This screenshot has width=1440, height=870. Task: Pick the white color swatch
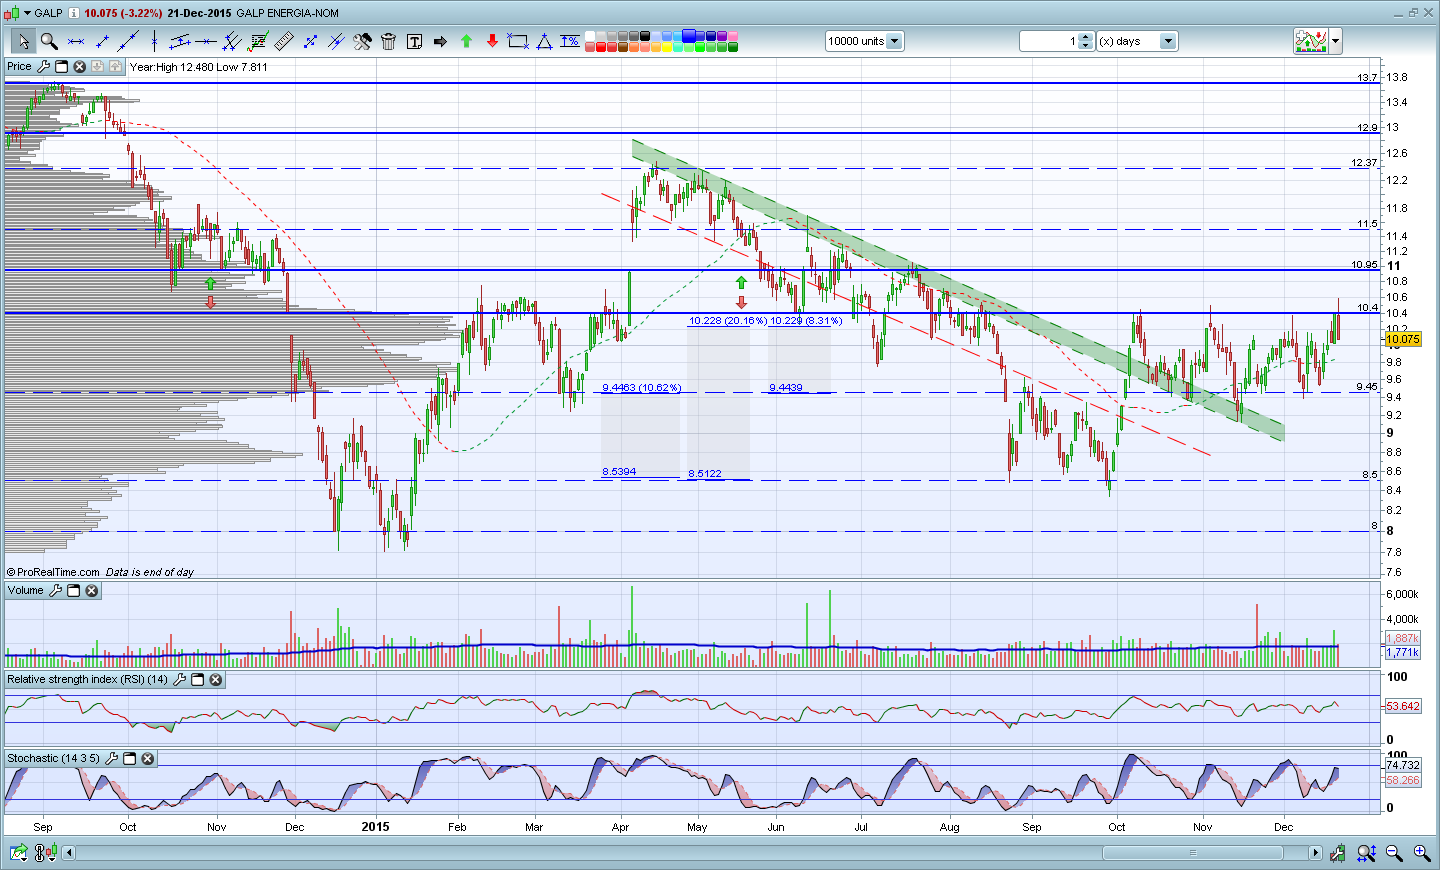coord(590,37)
